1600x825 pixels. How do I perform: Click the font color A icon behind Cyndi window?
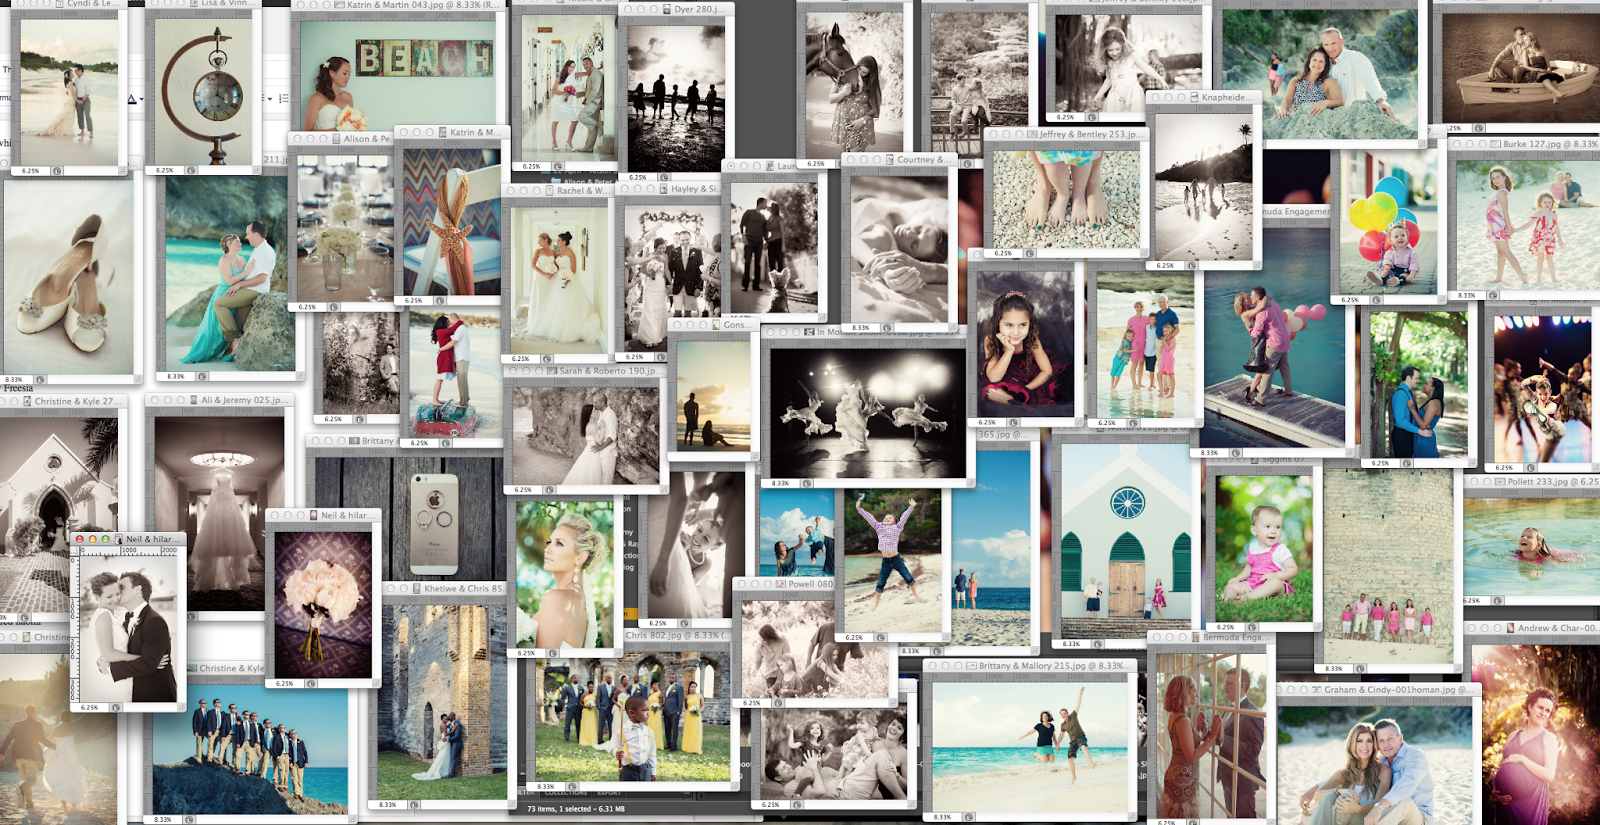pos(131,98)
